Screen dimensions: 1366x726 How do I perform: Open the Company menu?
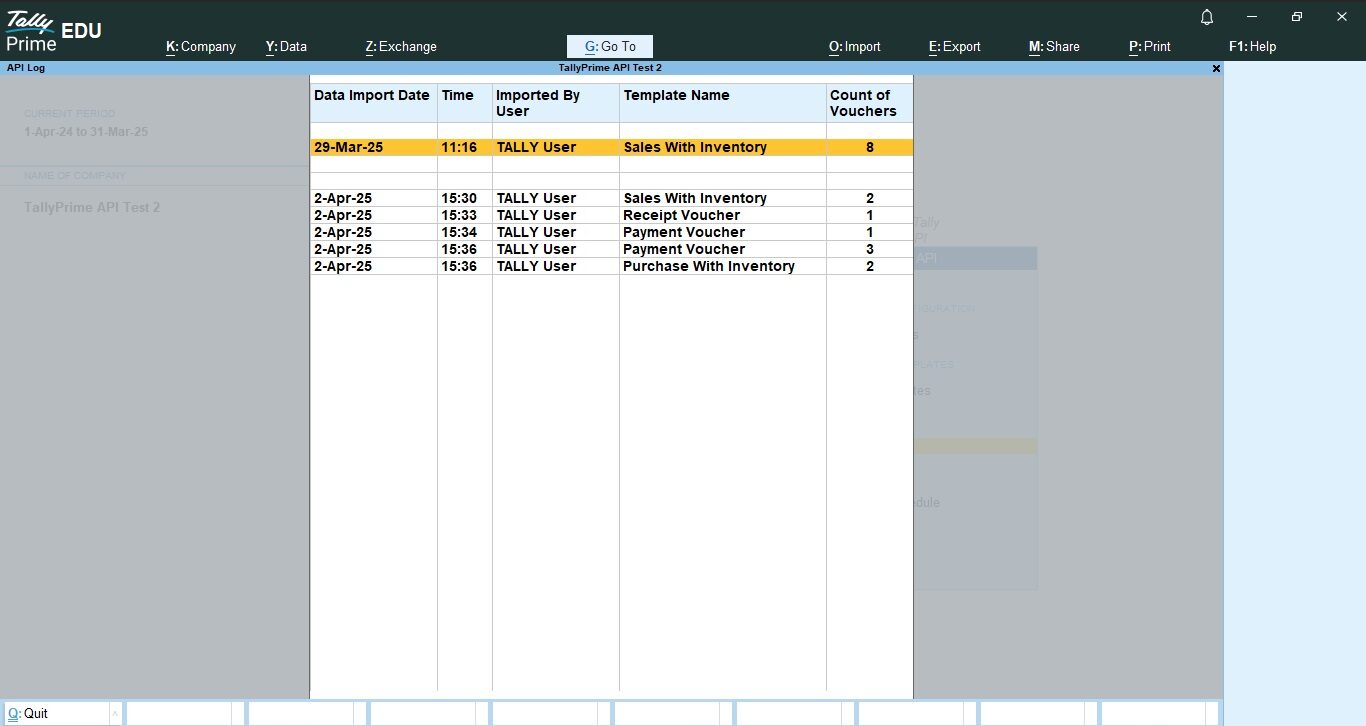tap(201, 46)
